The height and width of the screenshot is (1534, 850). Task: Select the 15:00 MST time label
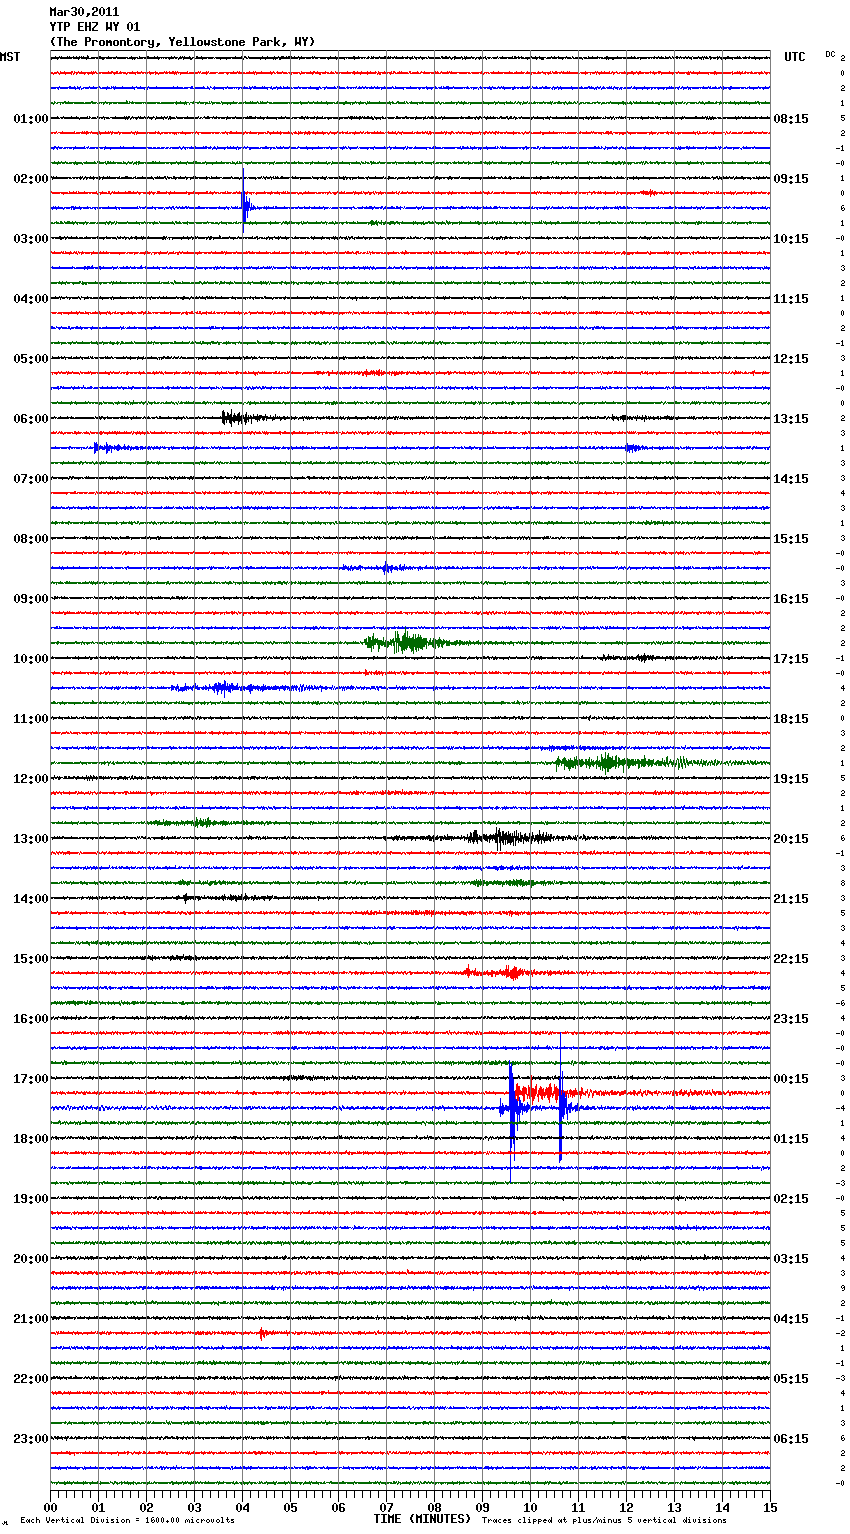tap(31, 959)
